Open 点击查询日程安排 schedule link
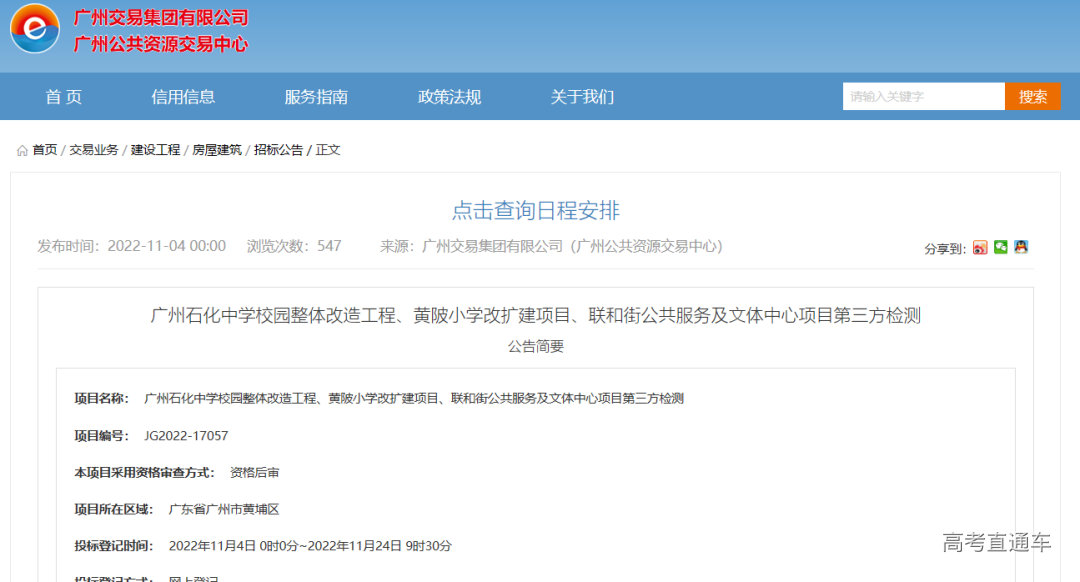The width and height of the screenshot is (1080, 582). [540, 212]
